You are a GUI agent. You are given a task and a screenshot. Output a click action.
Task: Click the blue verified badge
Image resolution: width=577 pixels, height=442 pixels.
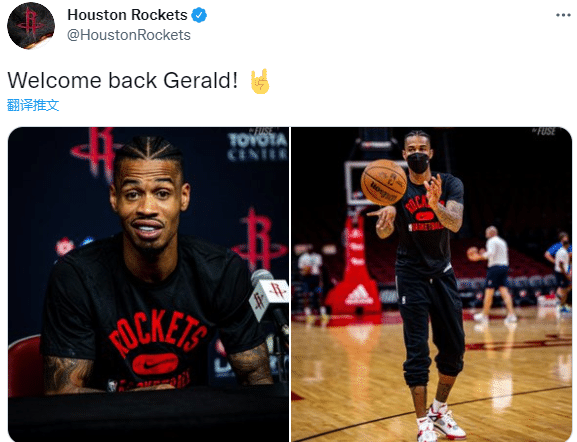click(199, 15)
